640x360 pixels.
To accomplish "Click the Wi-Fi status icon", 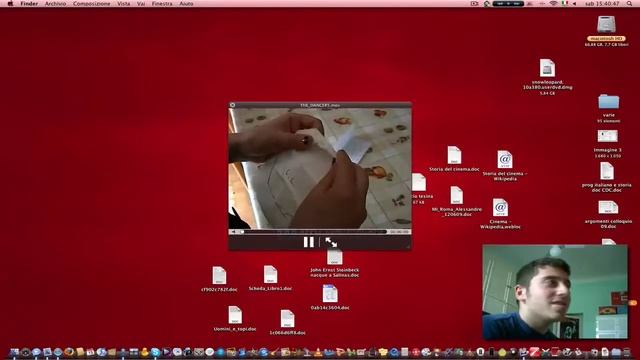I will click(x=553, y=4).
